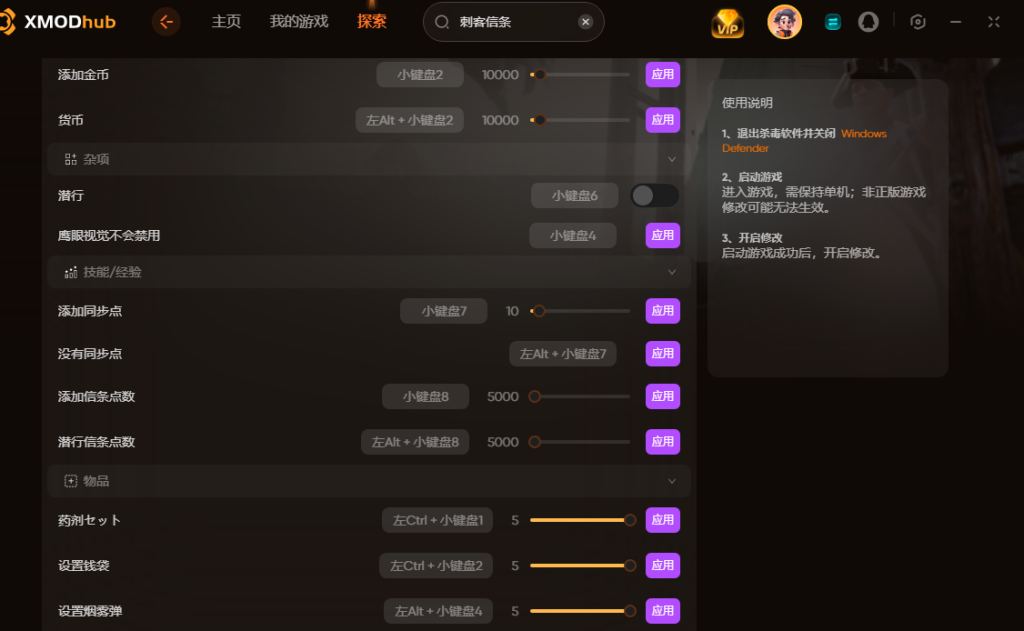This screenshot has width=1024, height=631.
Task: Click the teal list icon in header
Action: [x=833, y=22]
